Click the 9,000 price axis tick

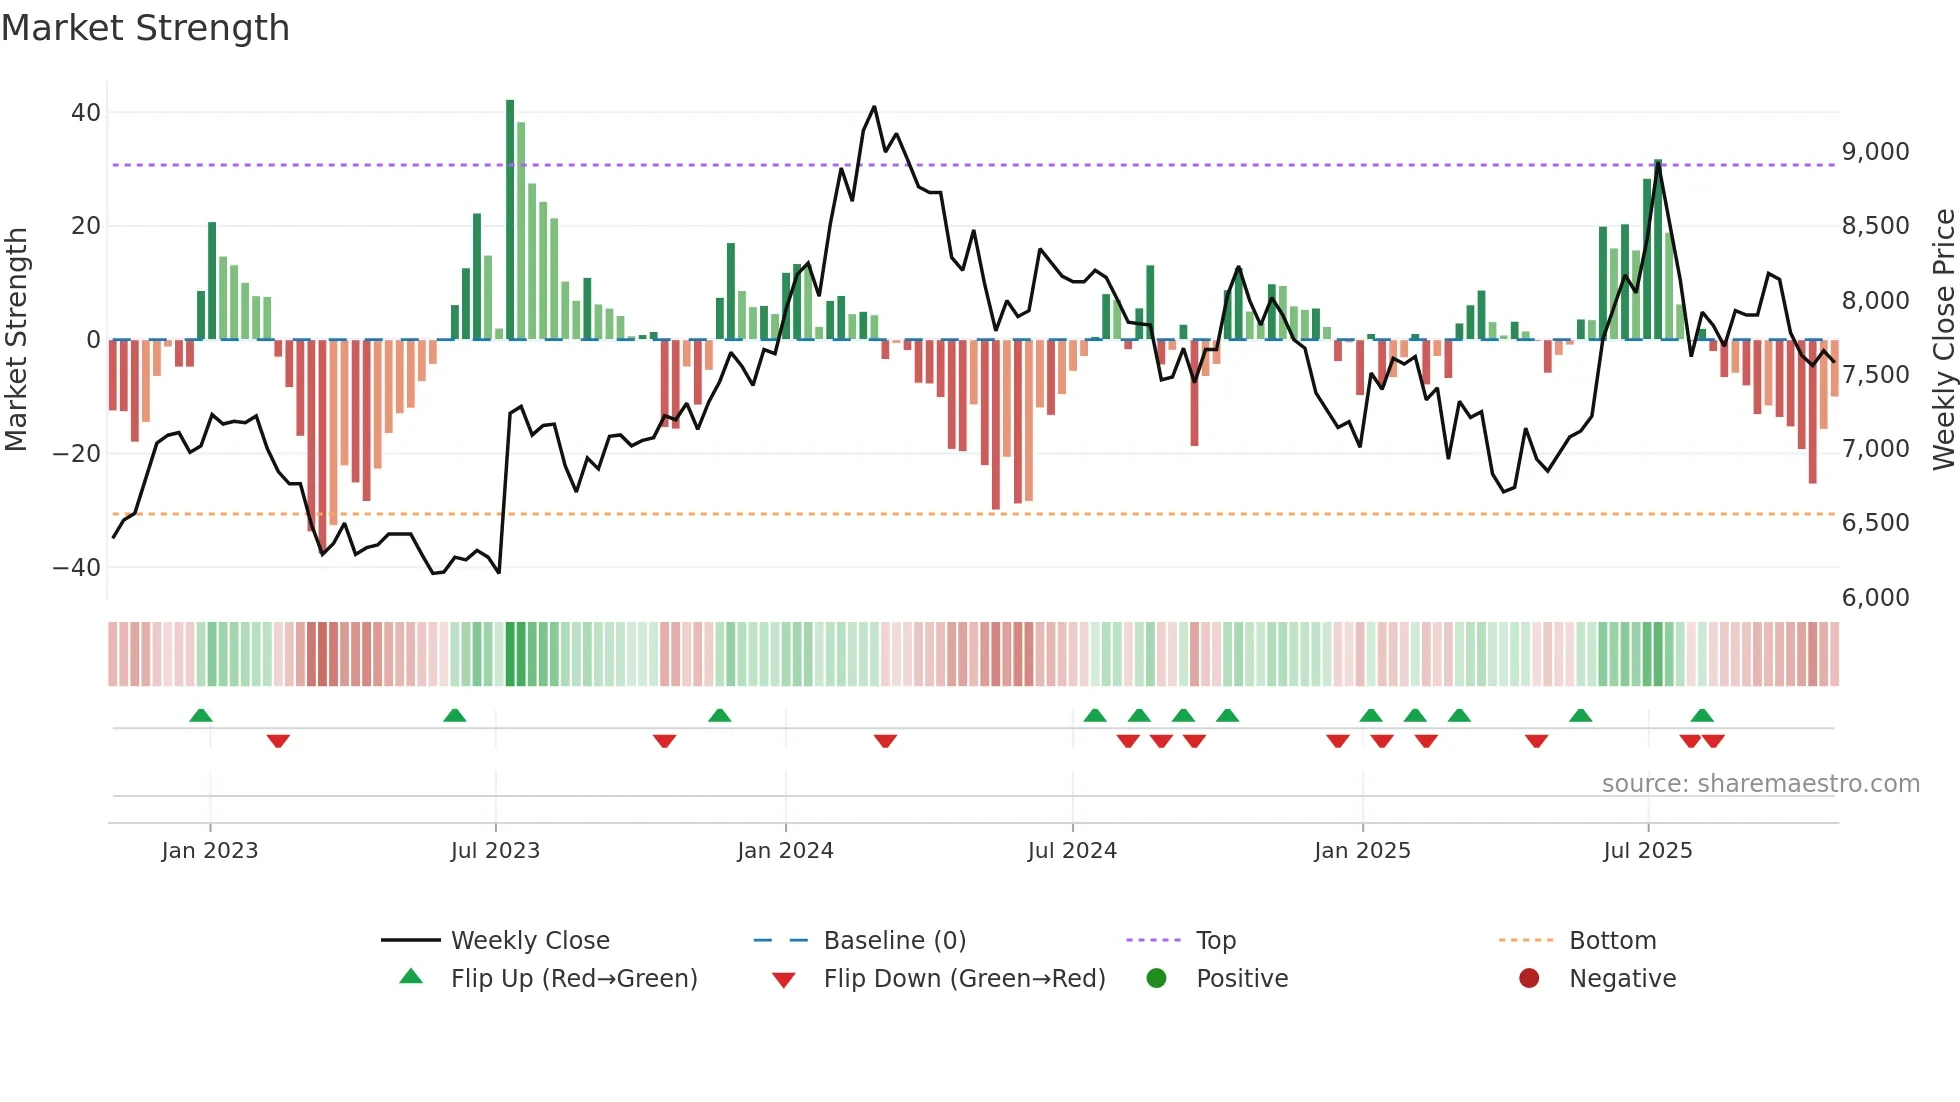click(x=1876, y=152)
